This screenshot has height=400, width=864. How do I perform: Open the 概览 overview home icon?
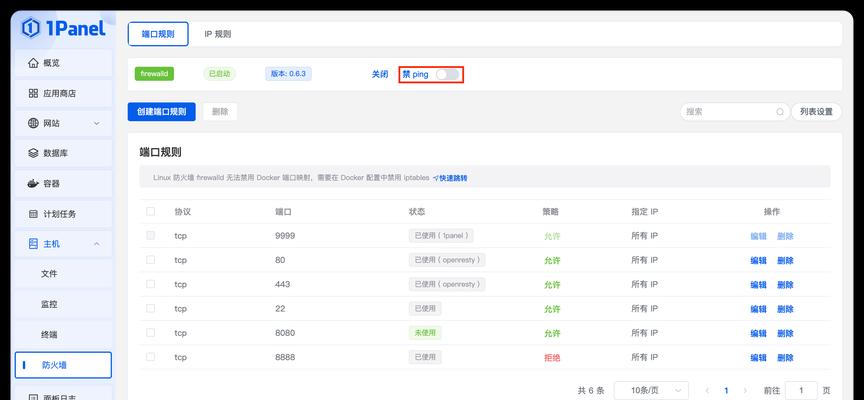(33, 63)
